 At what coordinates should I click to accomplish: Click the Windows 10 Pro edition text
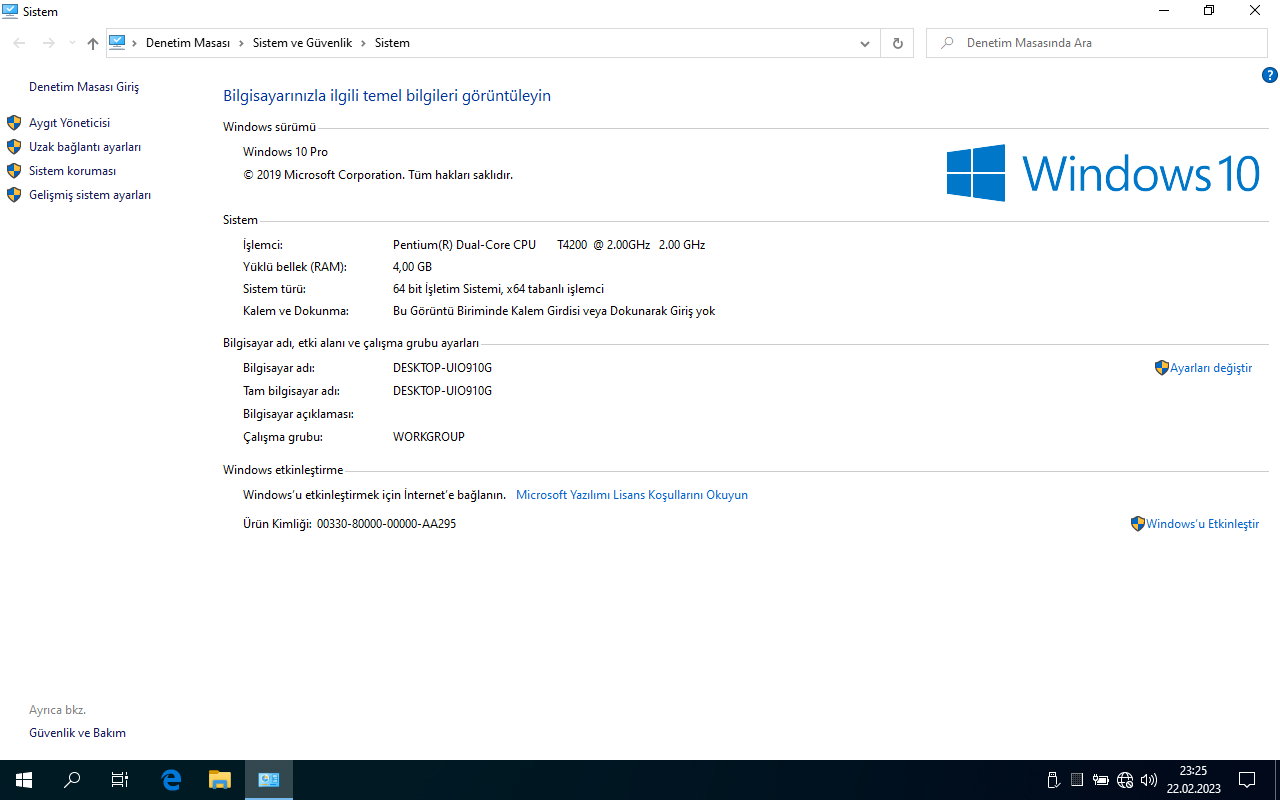285,152
